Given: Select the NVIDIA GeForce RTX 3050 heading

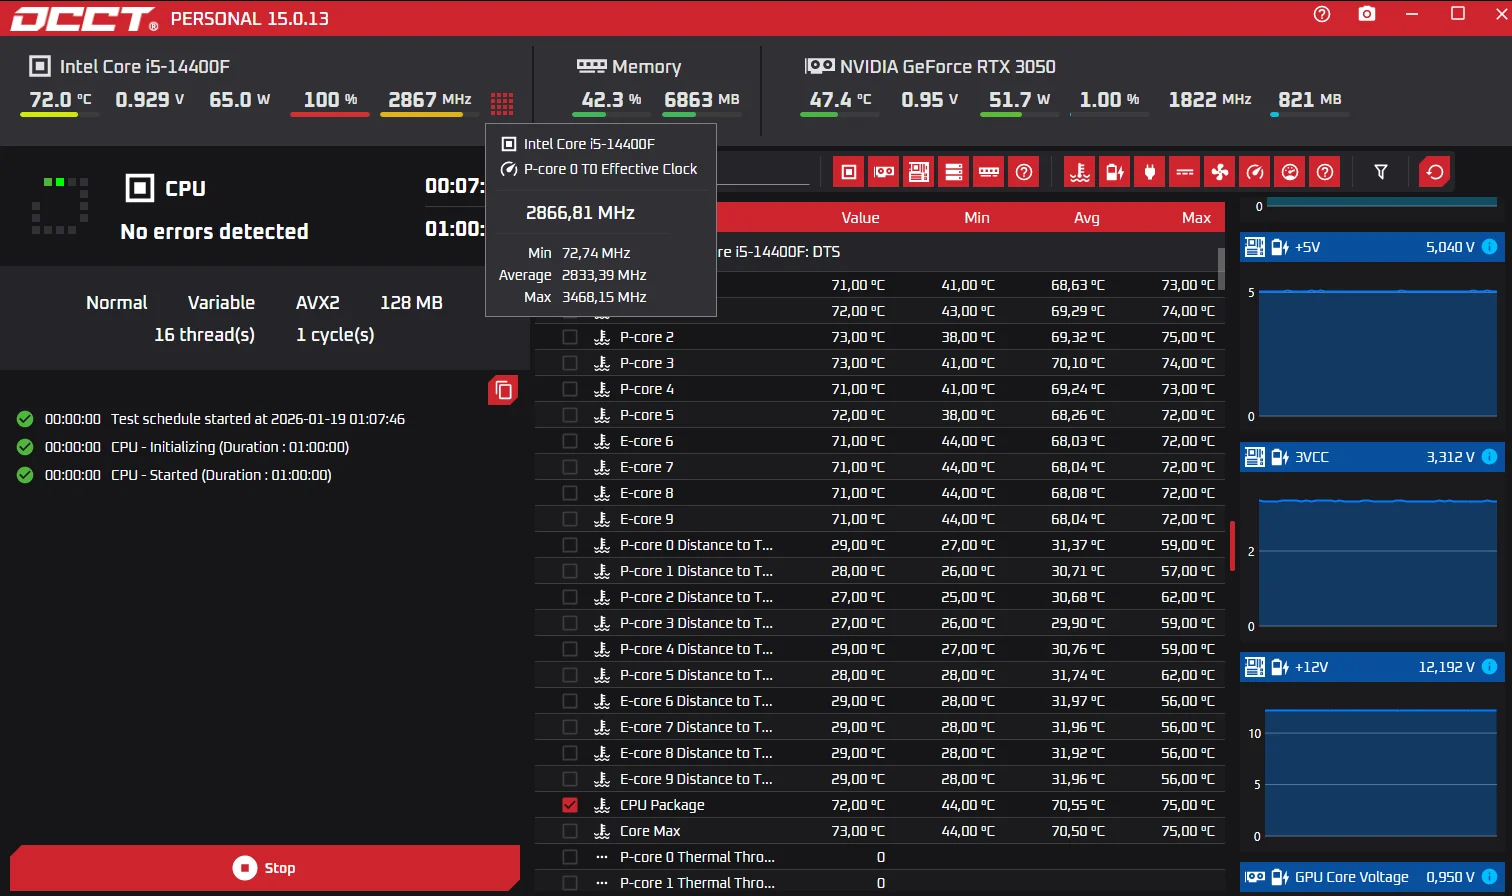Looking at the screenshot, I should [x=947, y=67].
